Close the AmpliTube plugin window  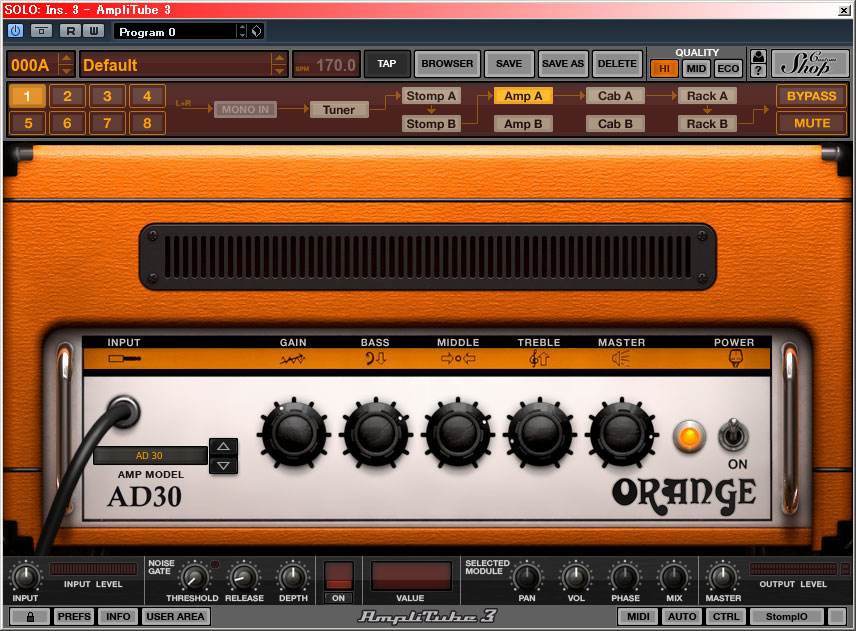843,10
